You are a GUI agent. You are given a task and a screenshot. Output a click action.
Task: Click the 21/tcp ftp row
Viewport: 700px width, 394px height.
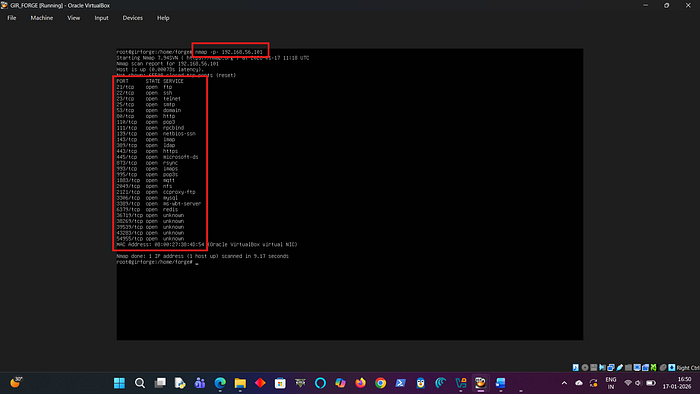144,87
